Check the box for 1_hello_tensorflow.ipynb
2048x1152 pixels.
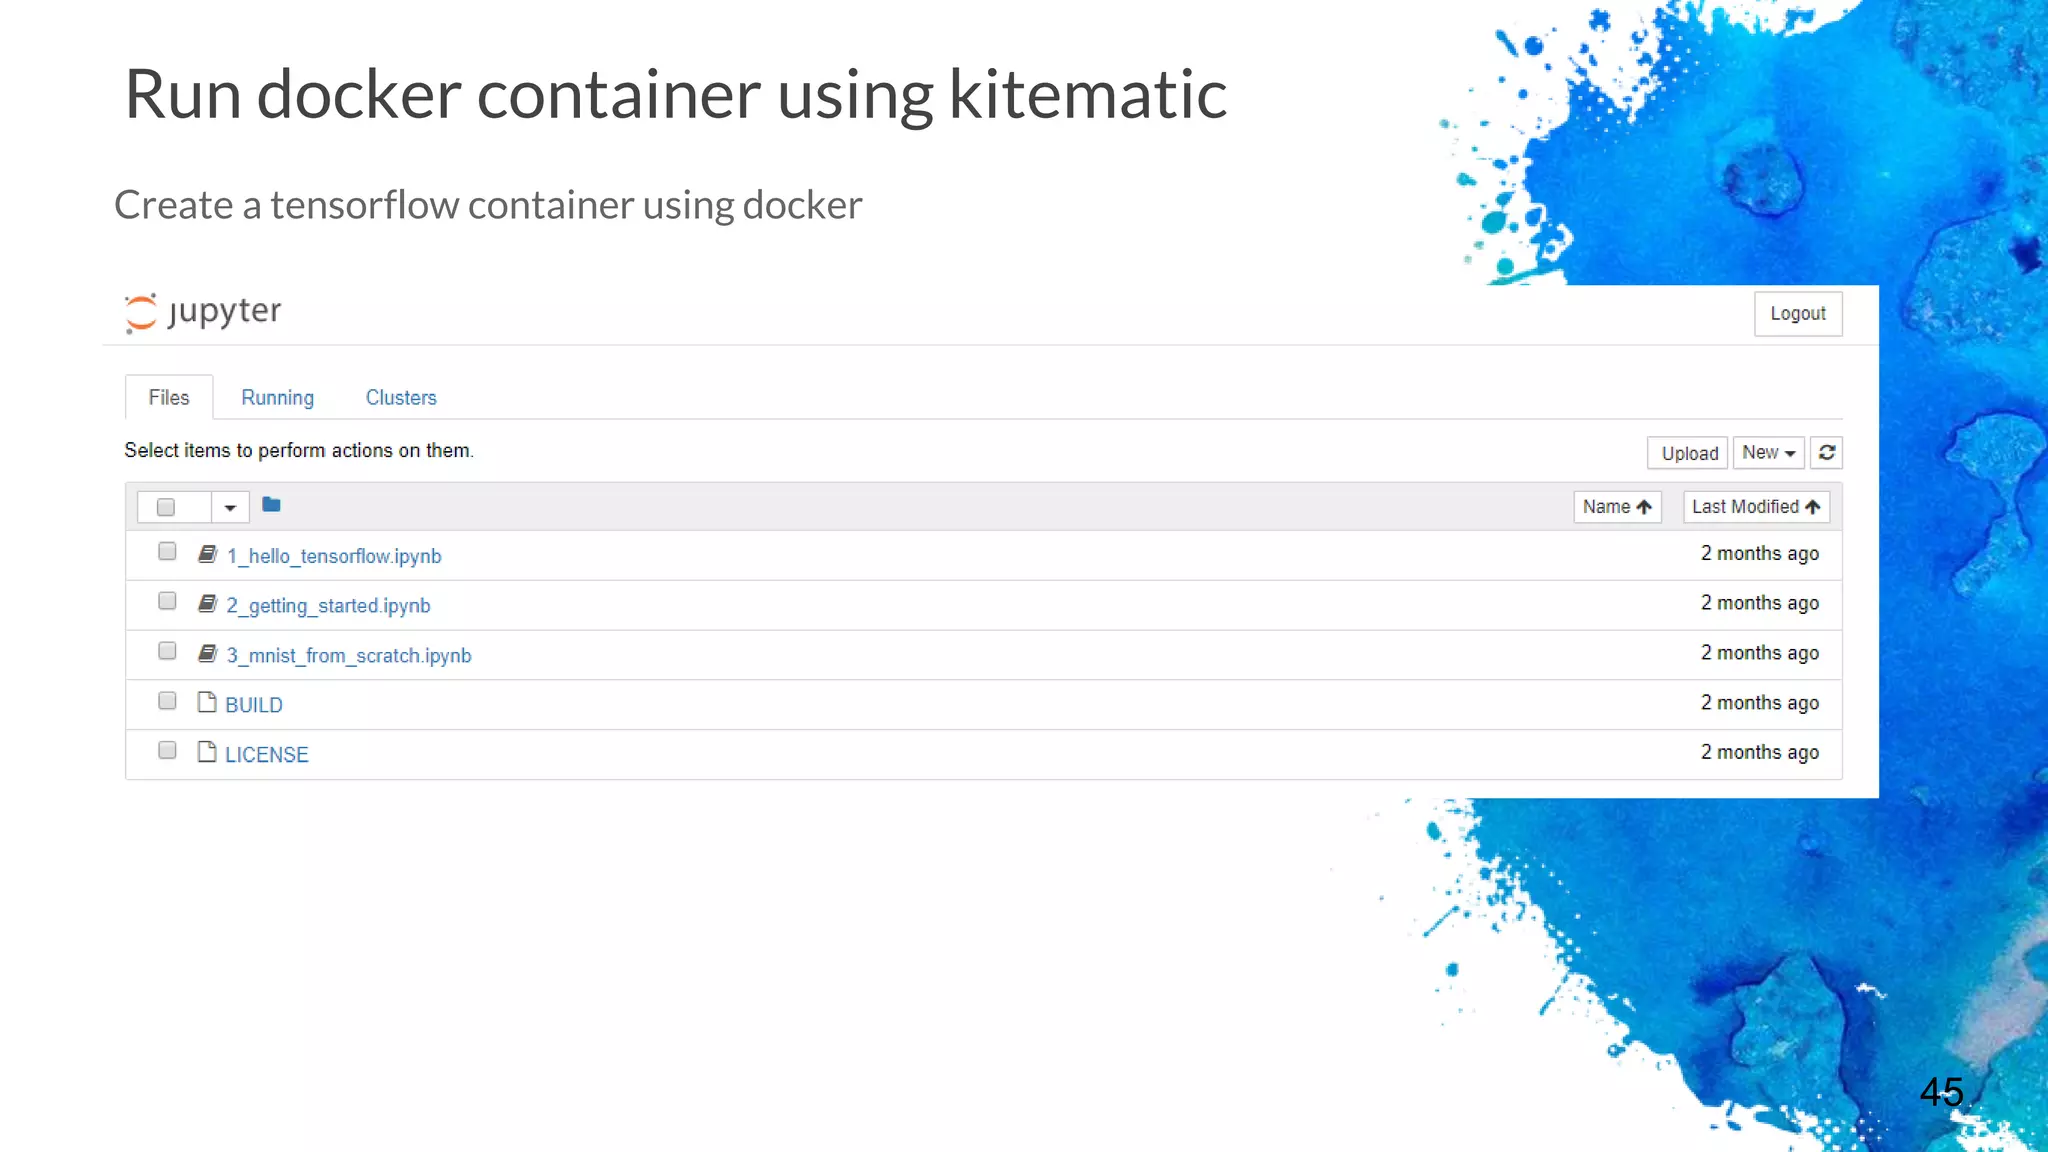[167, 552]
